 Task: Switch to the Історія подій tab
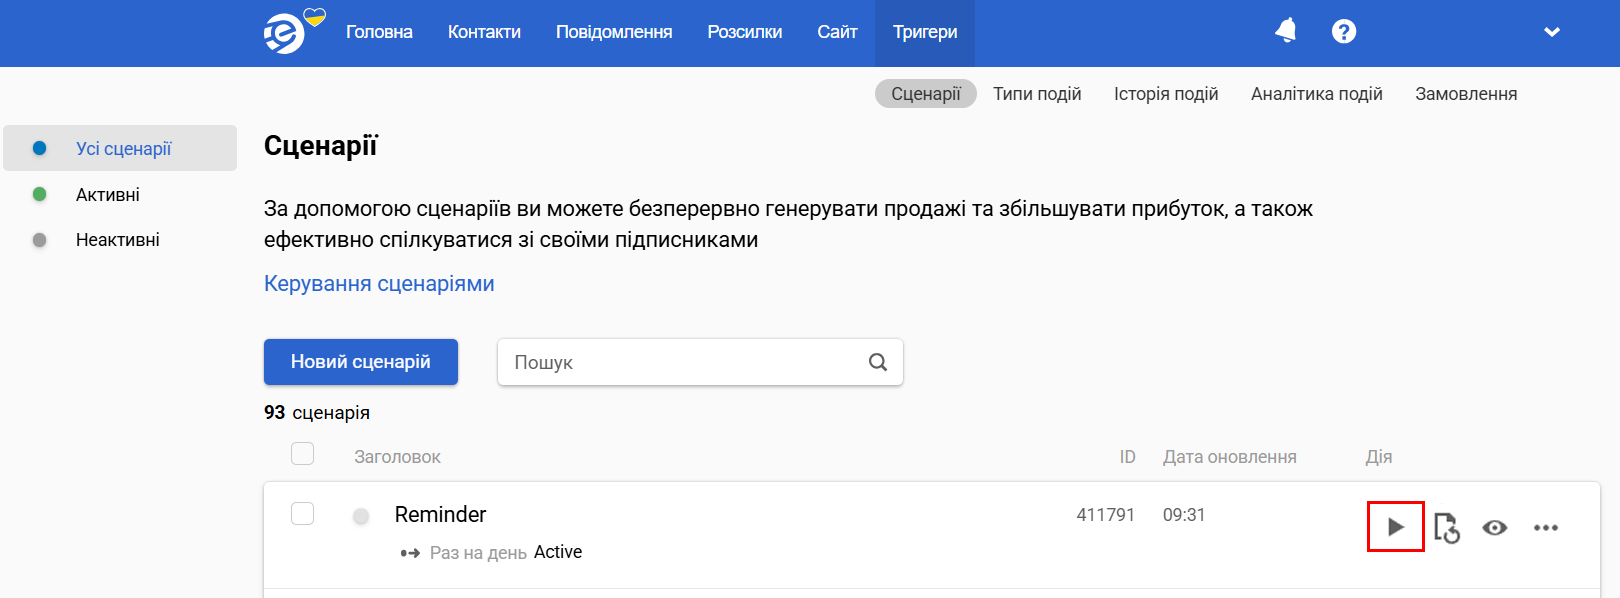click(x=1166, y=94)
